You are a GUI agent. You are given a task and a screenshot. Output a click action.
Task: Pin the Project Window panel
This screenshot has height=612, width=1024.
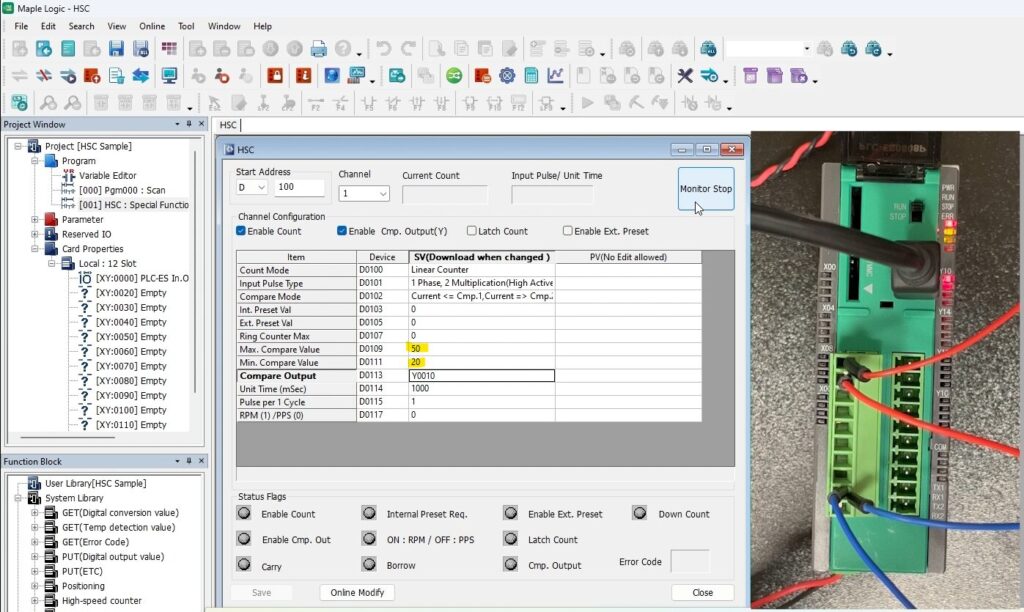tap(189, 124)
